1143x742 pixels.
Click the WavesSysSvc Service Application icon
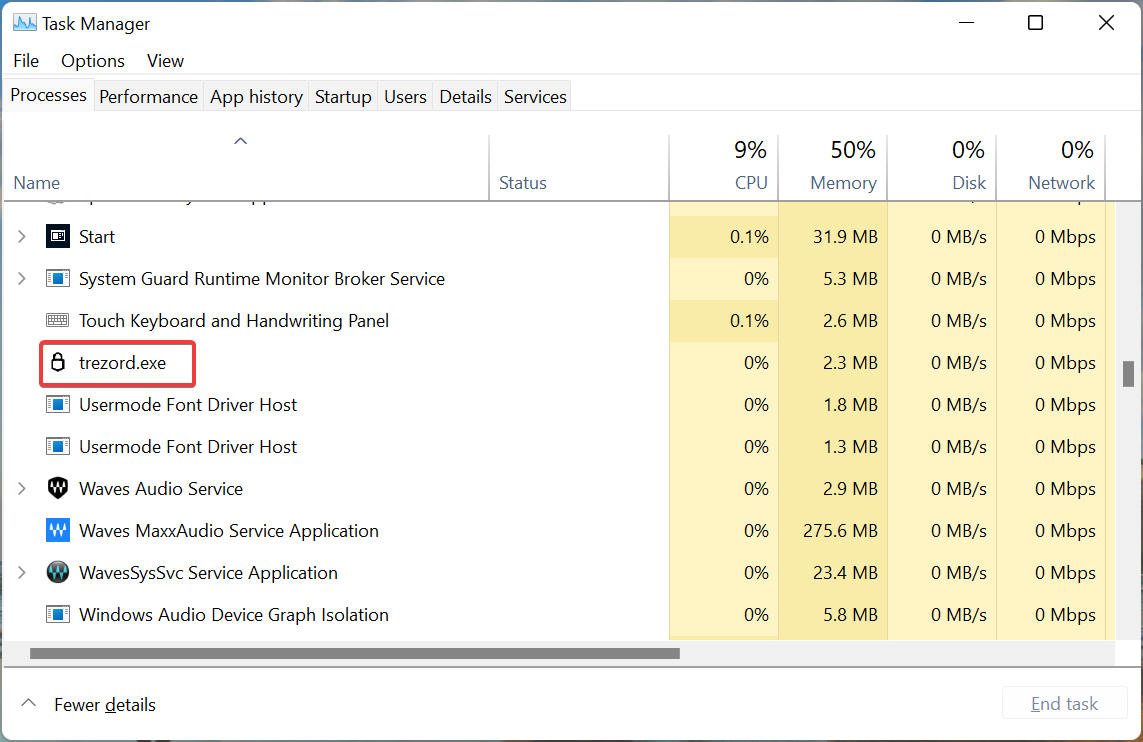58,572
